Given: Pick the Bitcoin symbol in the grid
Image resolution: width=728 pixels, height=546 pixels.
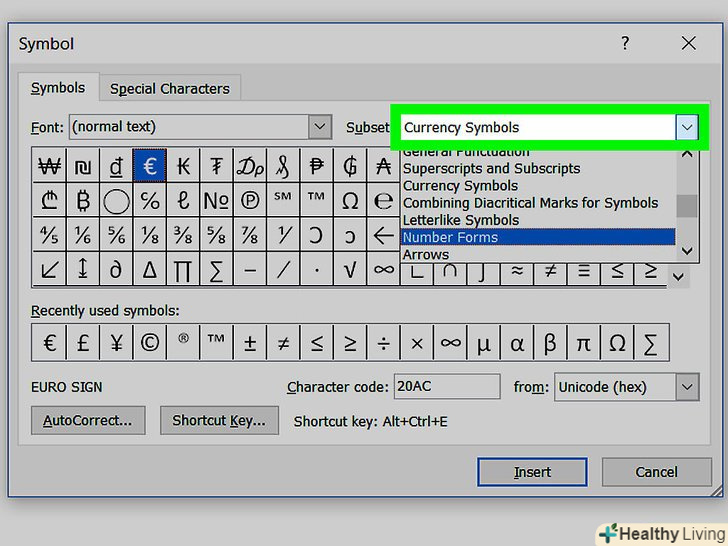Looking at the screenshot, I should (x=82, y=201).
